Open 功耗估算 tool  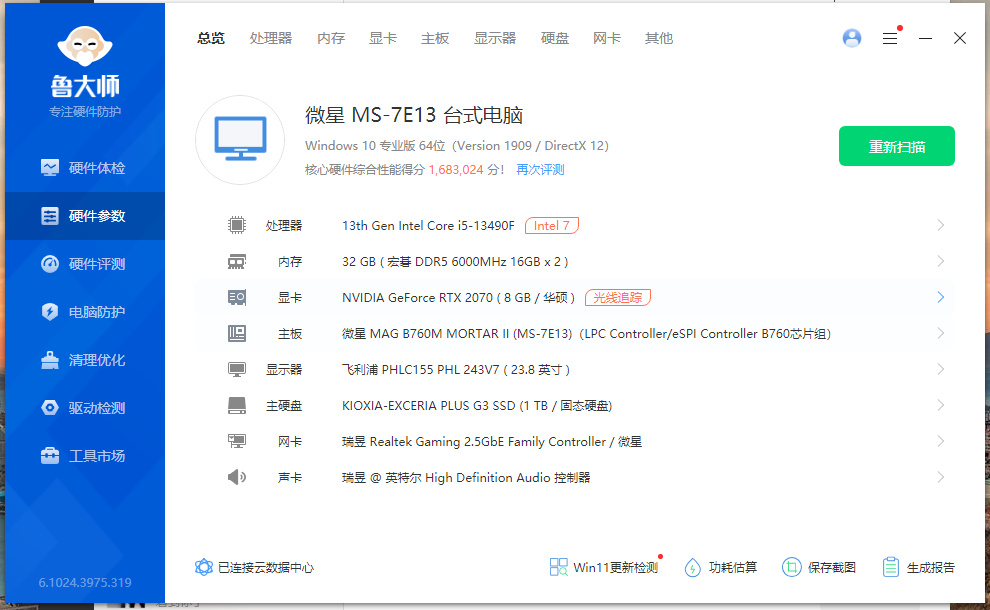tap(720, 568)
